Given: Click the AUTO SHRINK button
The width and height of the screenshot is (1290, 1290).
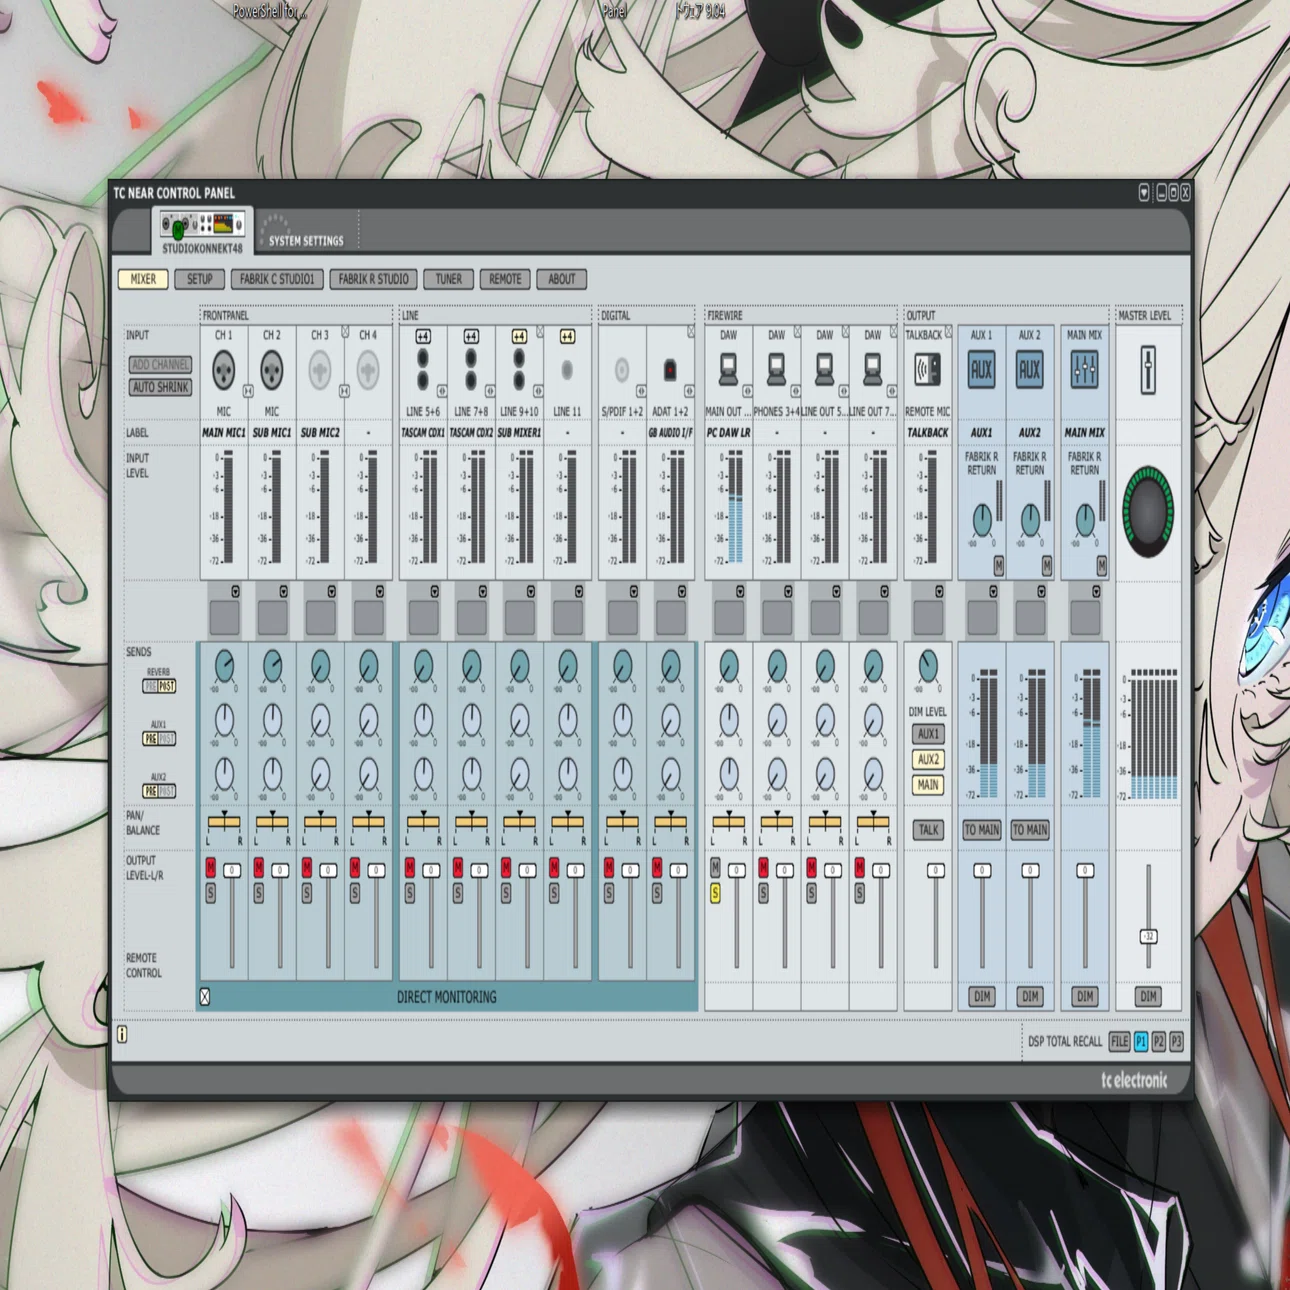Looking at the screenshot, I should click(160, 387).
